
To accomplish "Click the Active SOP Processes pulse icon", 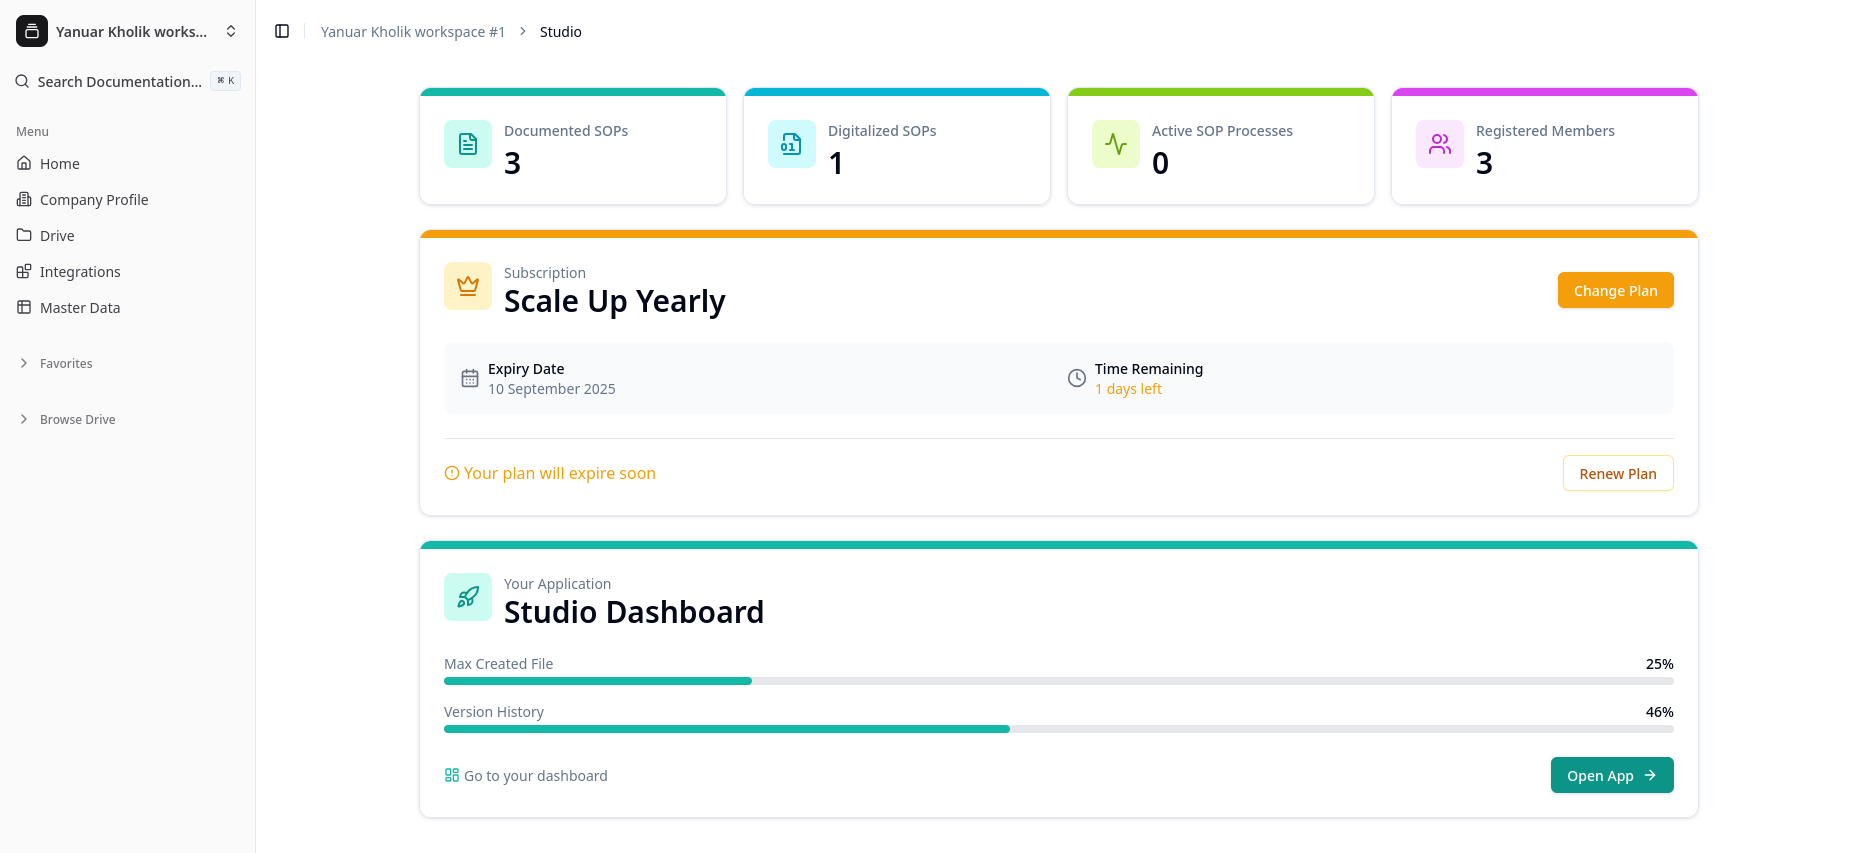I will click(x=1115, y=144).
